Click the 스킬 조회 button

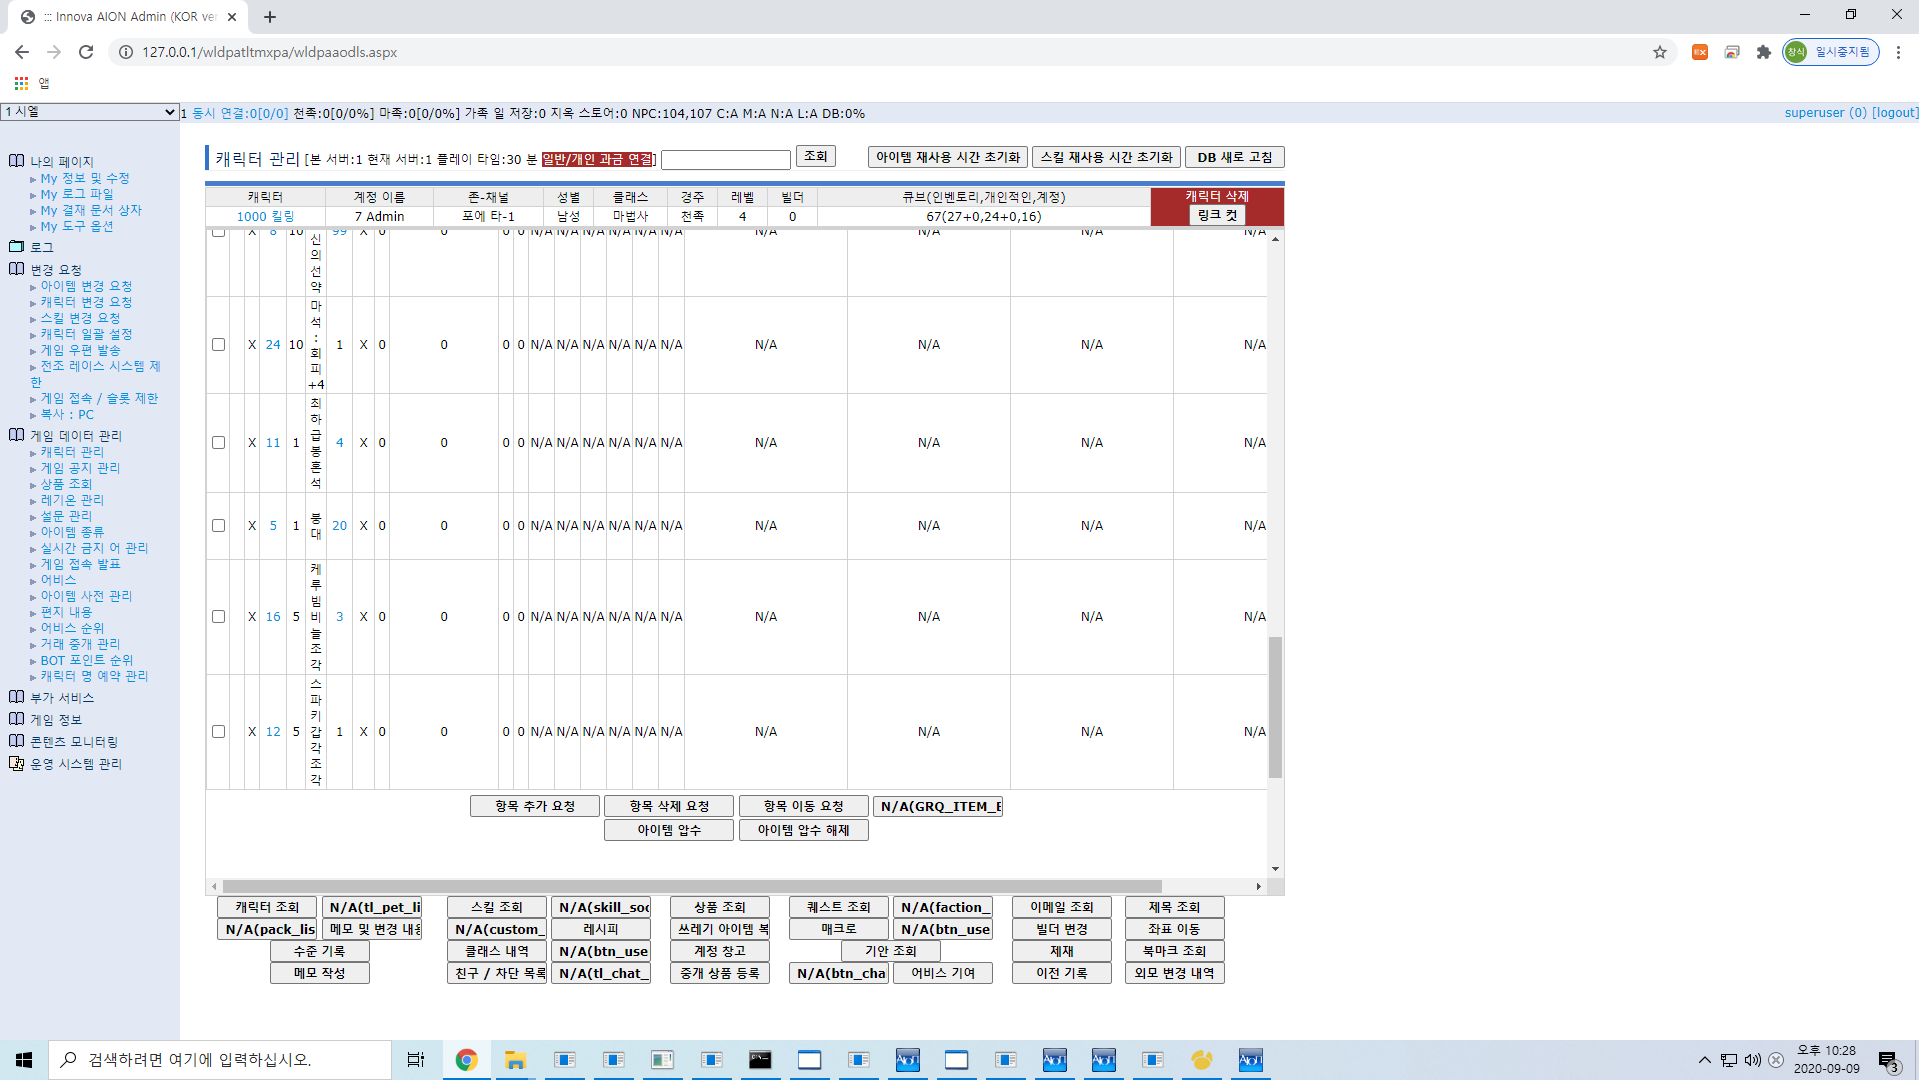pos(497,907)
